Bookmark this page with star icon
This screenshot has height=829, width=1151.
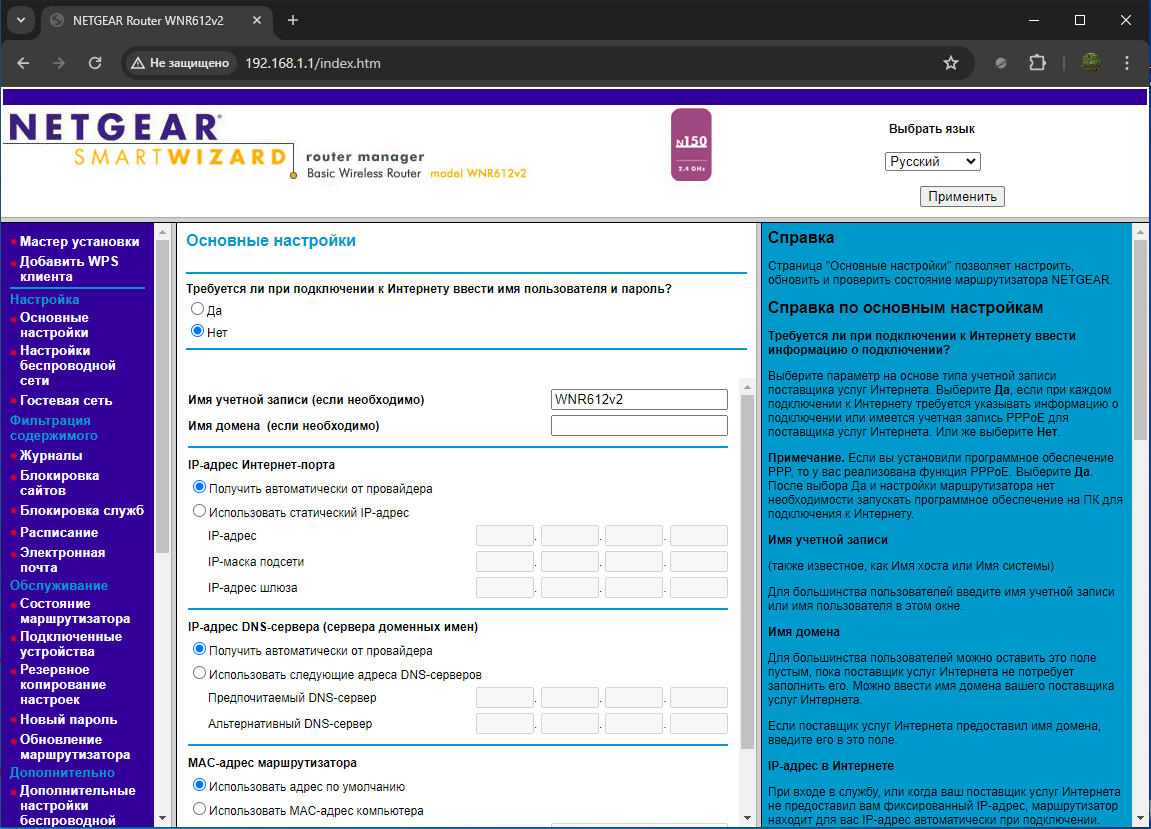coord(950,63)
